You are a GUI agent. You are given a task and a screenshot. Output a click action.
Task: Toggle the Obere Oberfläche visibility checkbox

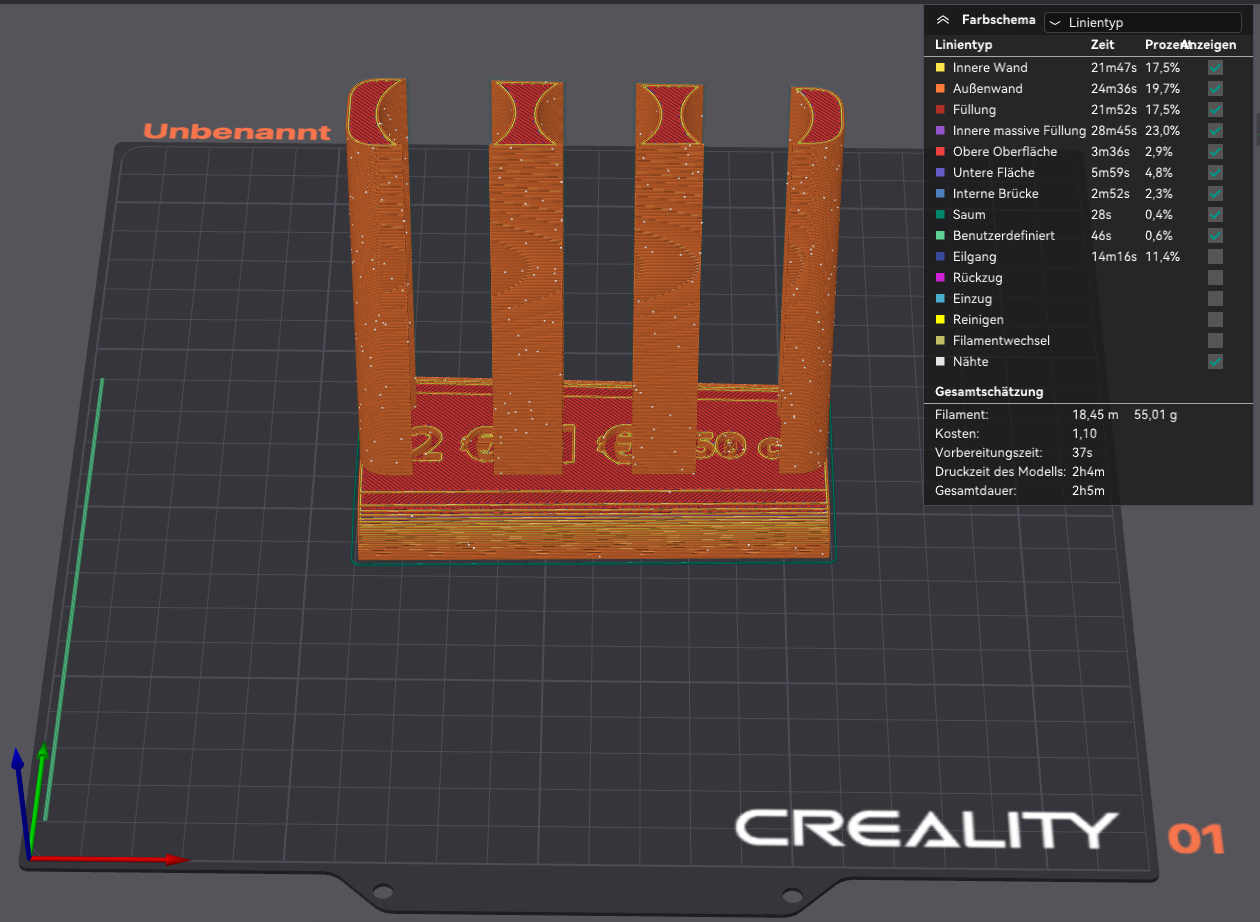pos(1215,152)
